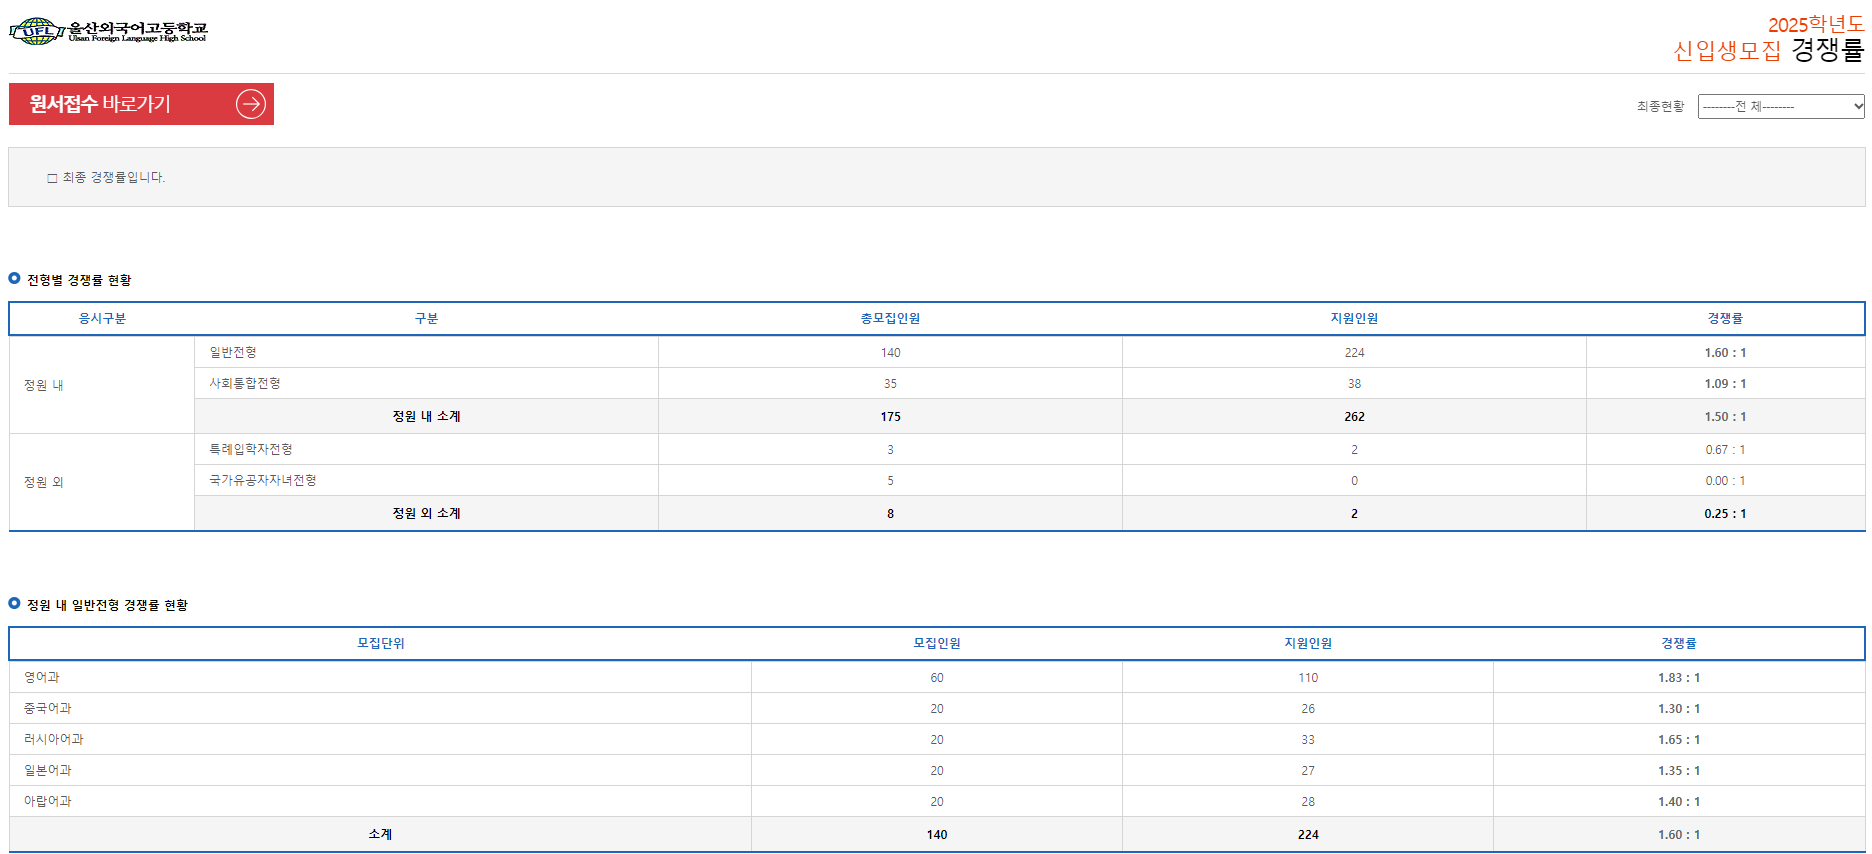
Task: Click the blue bullet beside 전형별 경쟁률 현황
Action: click(x=14, y=278)
